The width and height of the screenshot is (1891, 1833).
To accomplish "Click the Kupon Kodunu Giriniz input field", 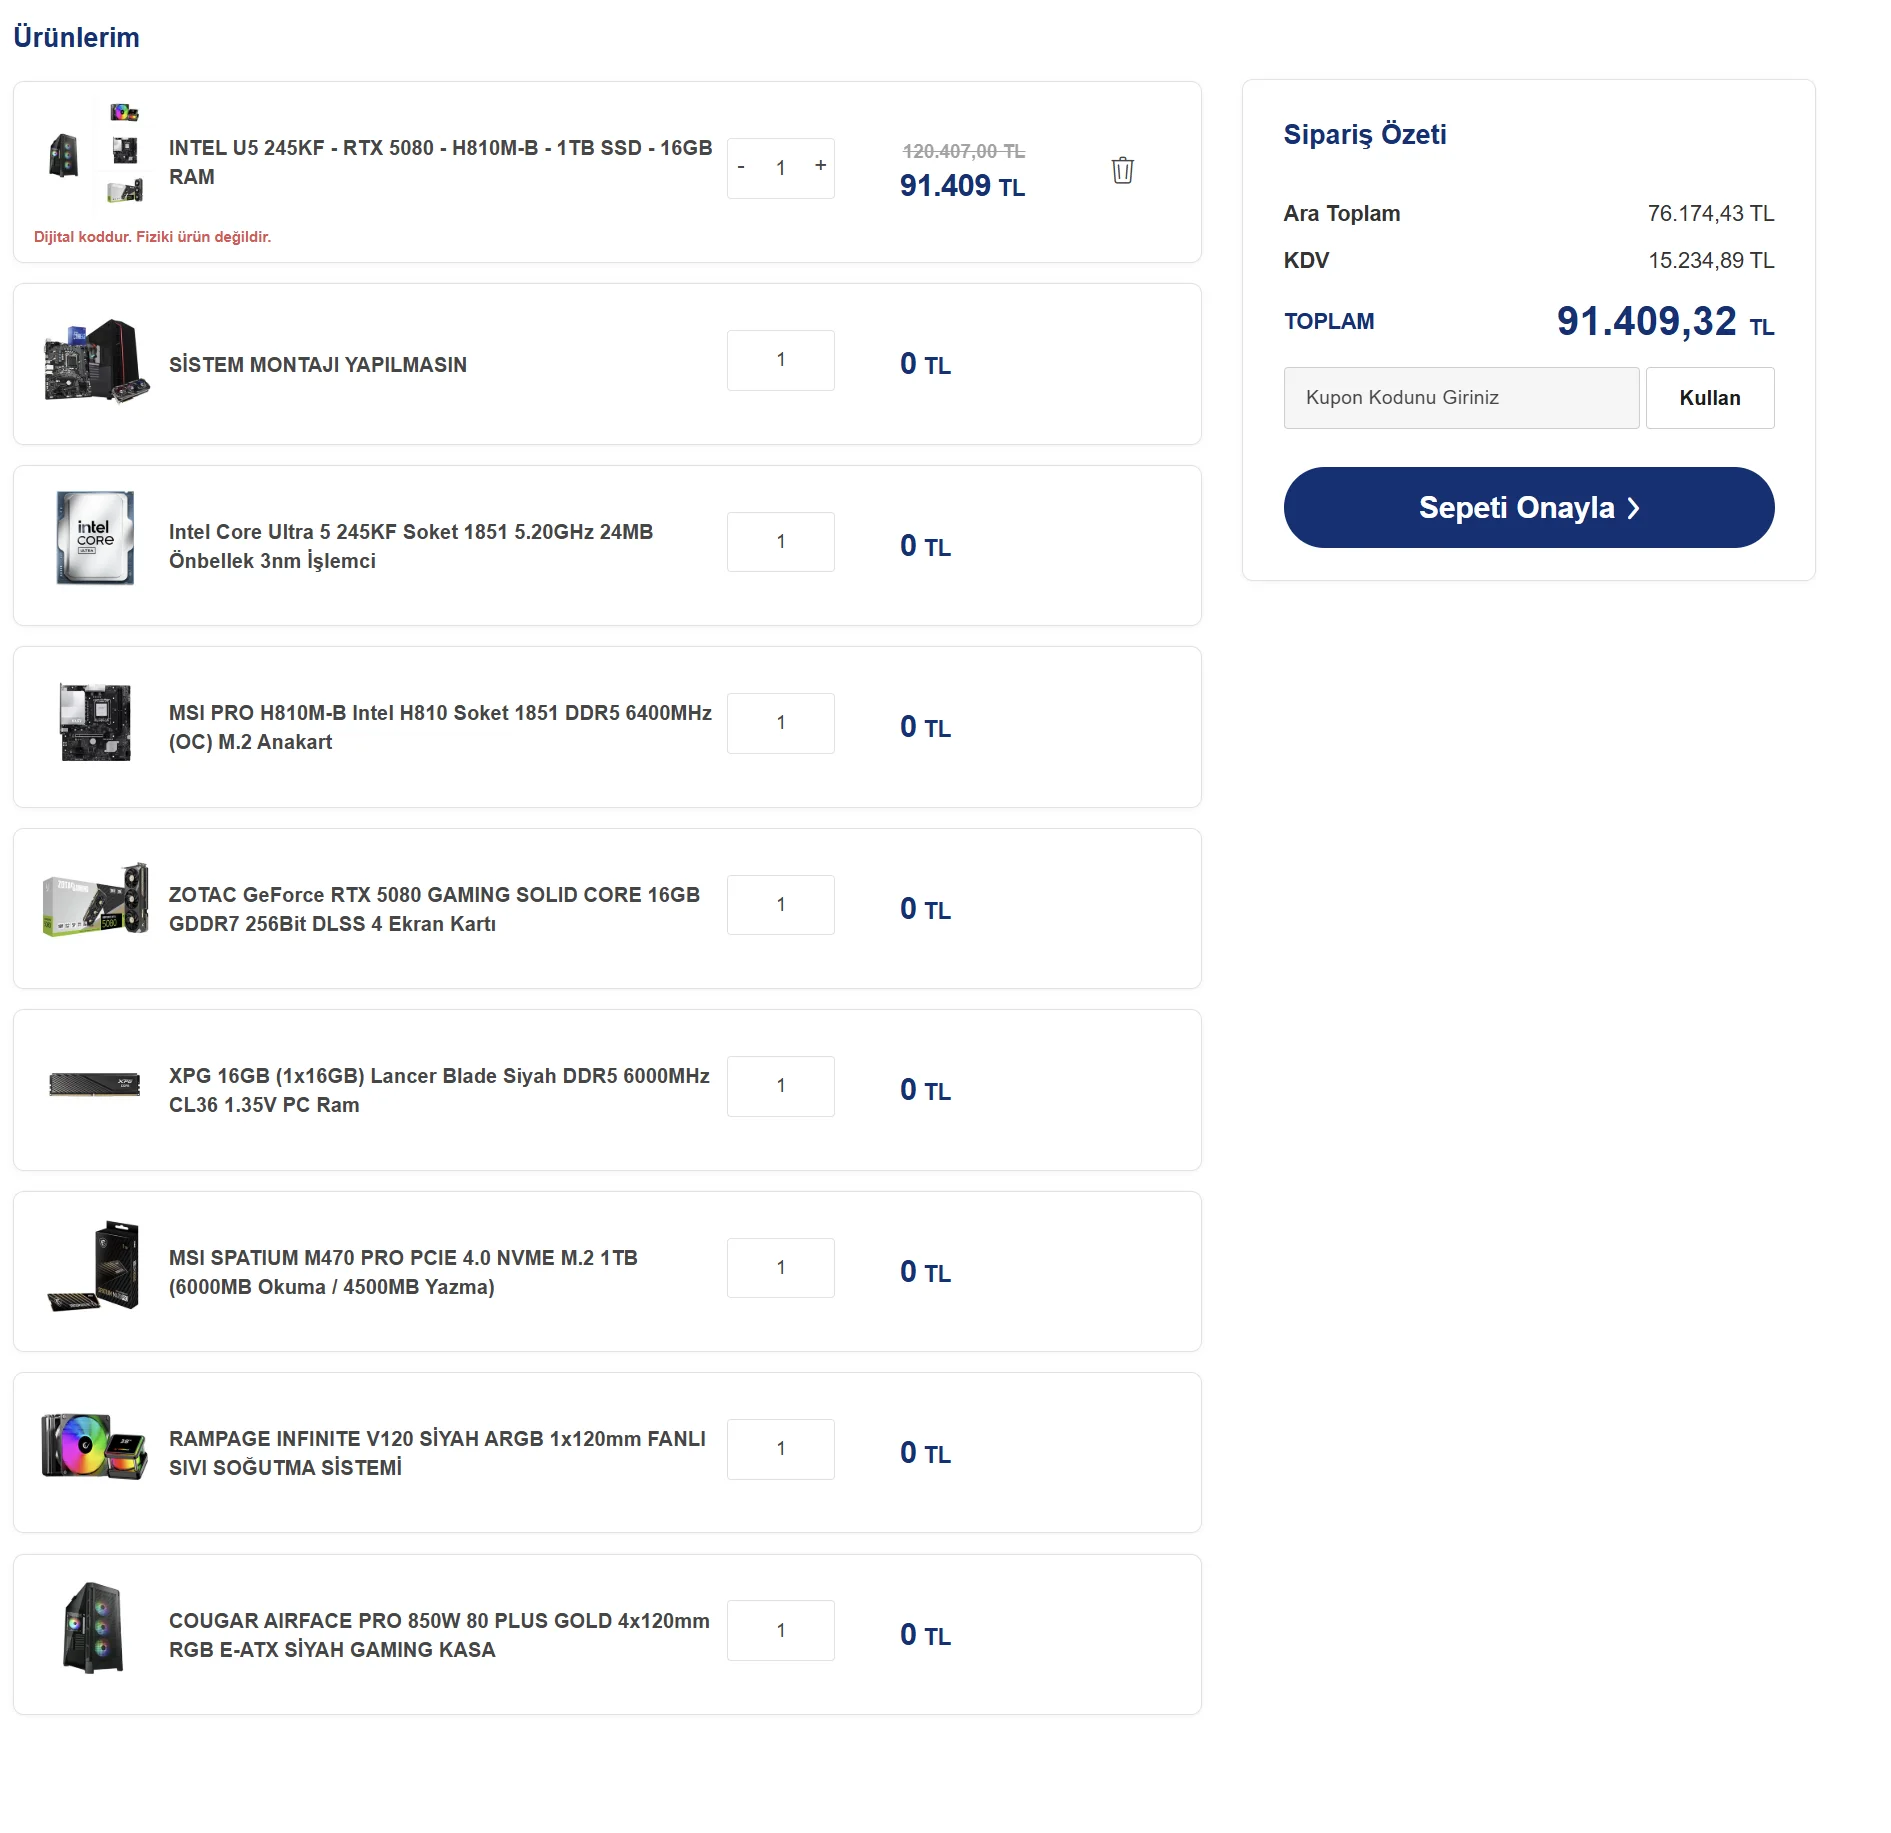I will point(1460,398).
